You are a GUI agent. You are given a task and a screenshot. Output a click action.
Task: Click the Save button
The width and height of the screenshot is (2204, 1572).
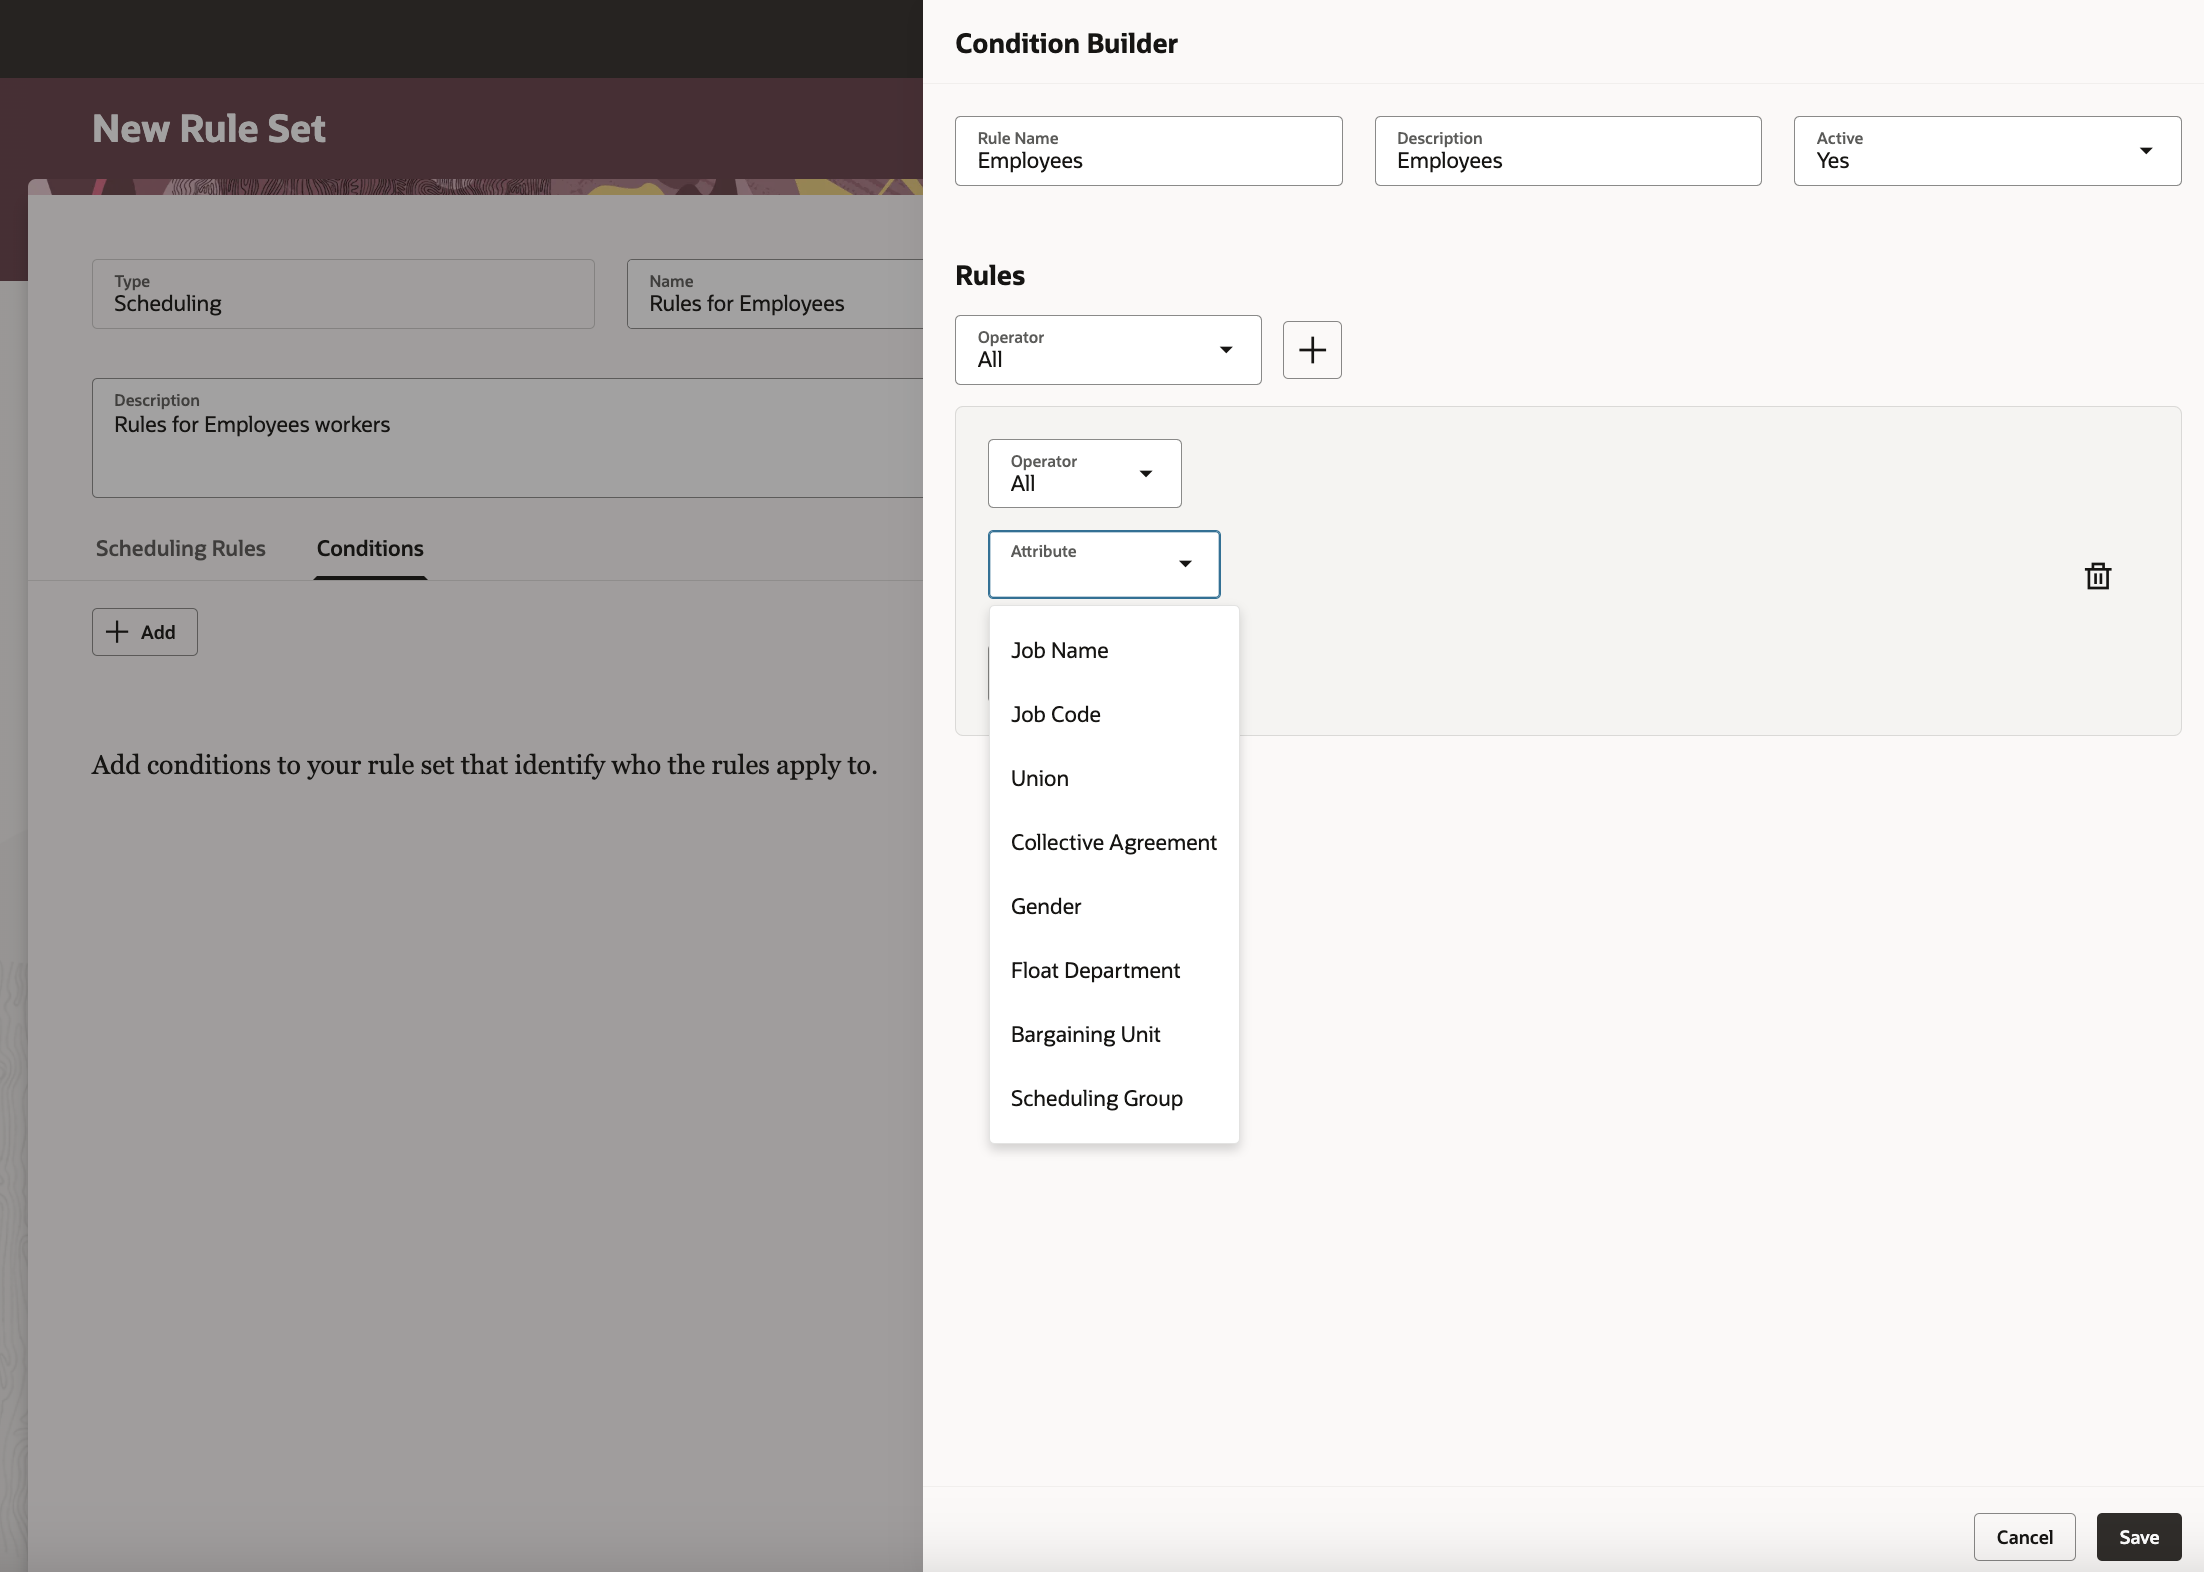[x=2138, y=1537]
